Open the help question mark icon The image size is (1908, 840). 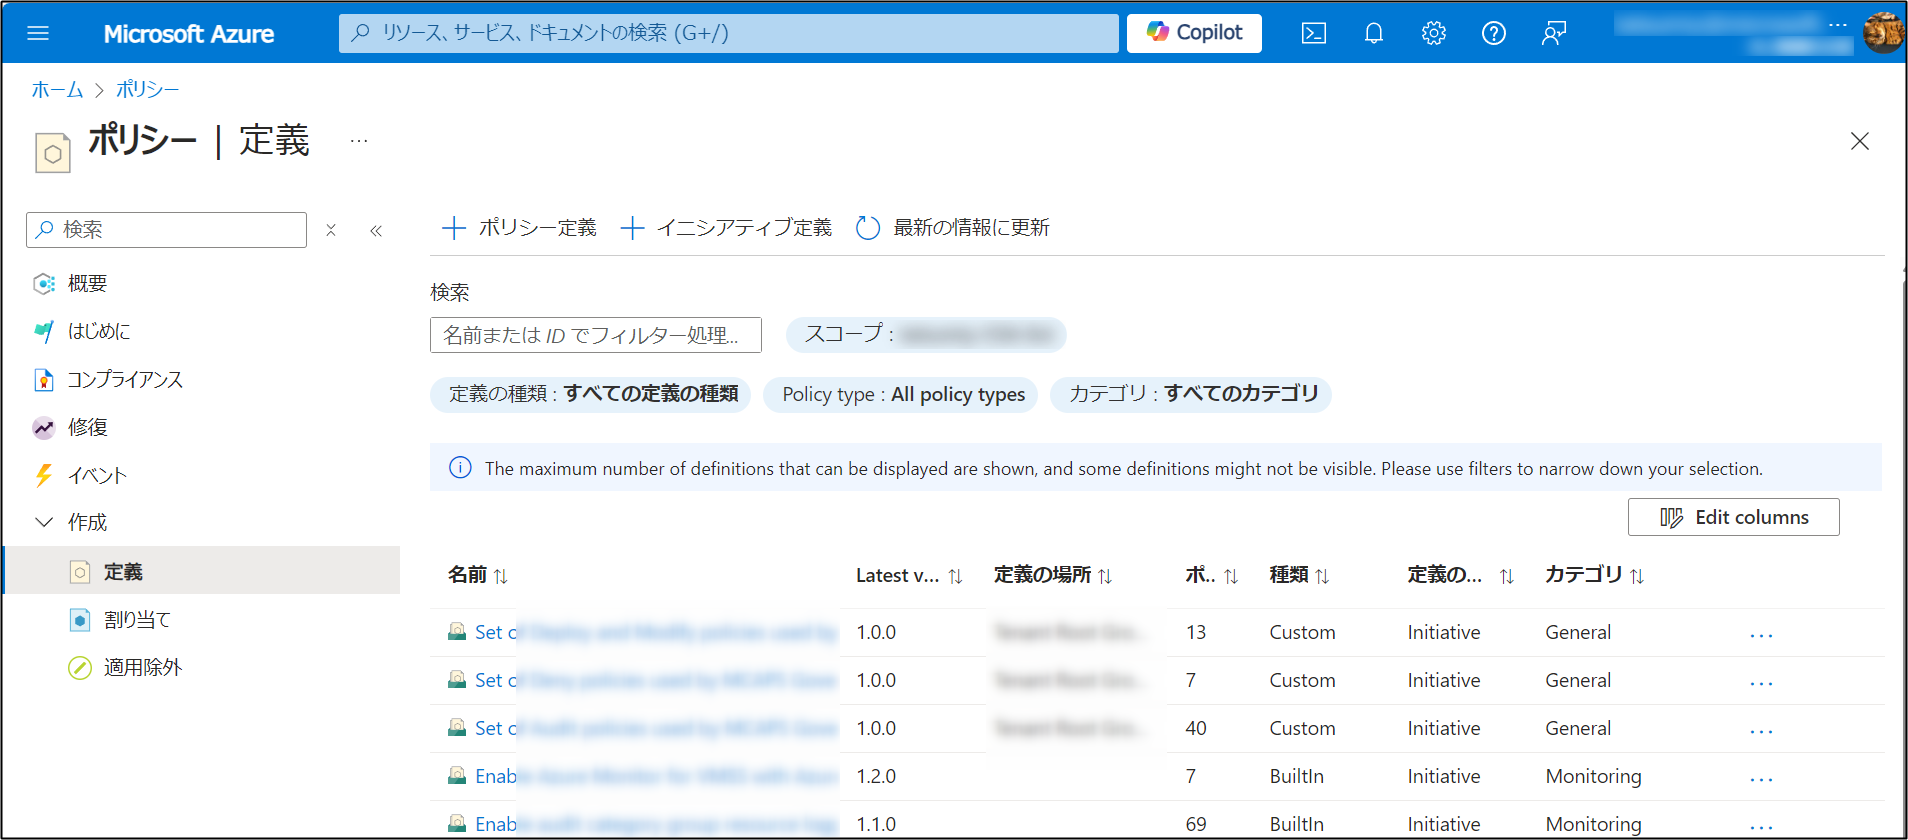(x=1494, y=33)
